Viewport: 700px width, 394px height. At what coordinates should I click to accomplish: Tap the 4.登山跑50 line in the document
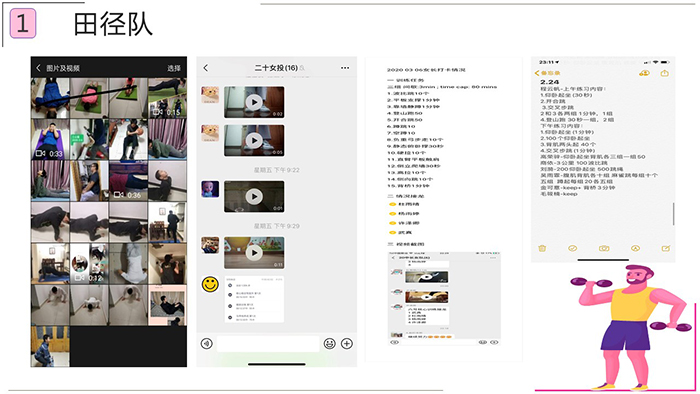[404, 113]
